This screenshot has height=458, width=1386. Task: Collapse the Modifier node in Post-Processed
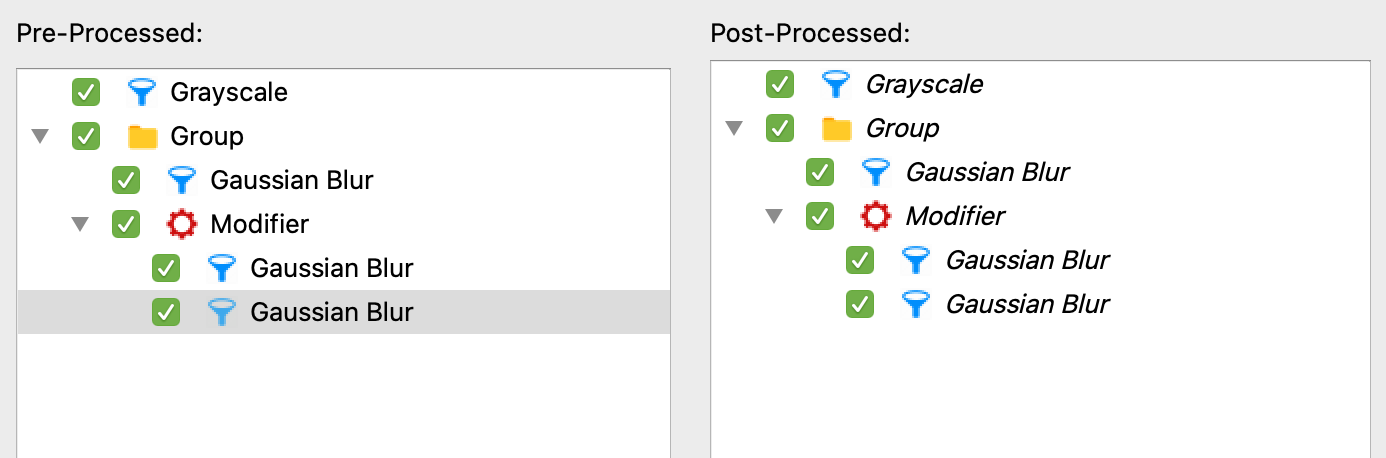[773, 216]
